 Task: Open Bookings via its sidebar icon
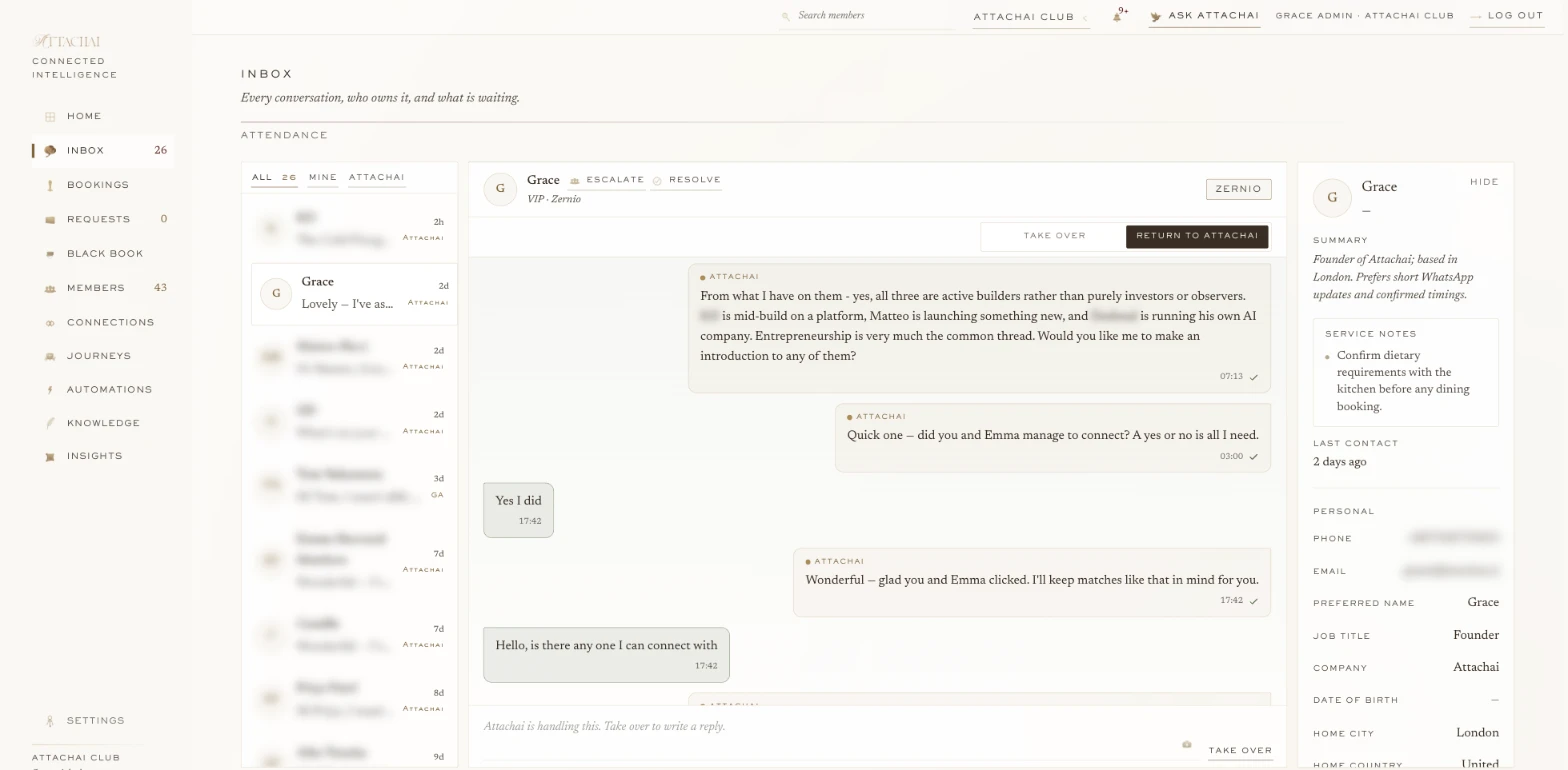coord(50,185)
